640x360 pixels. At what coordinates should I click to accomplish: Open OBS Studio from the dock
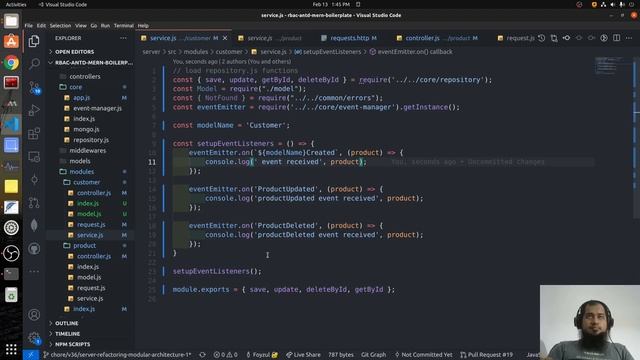(11, 253)
